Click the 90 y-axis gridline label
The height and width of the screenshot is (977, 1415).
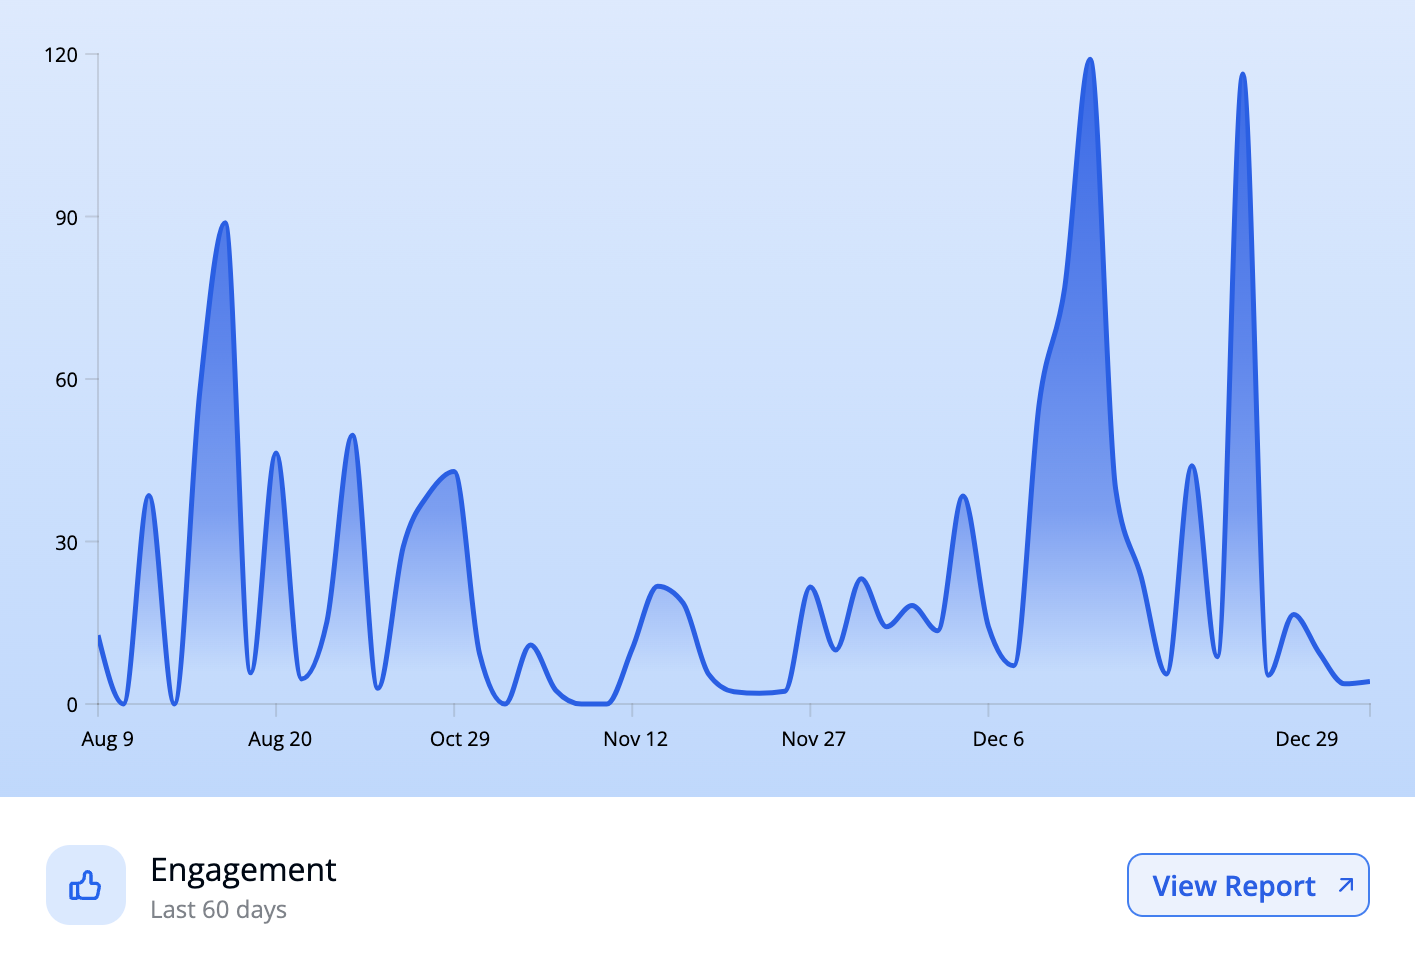[64, 218]
